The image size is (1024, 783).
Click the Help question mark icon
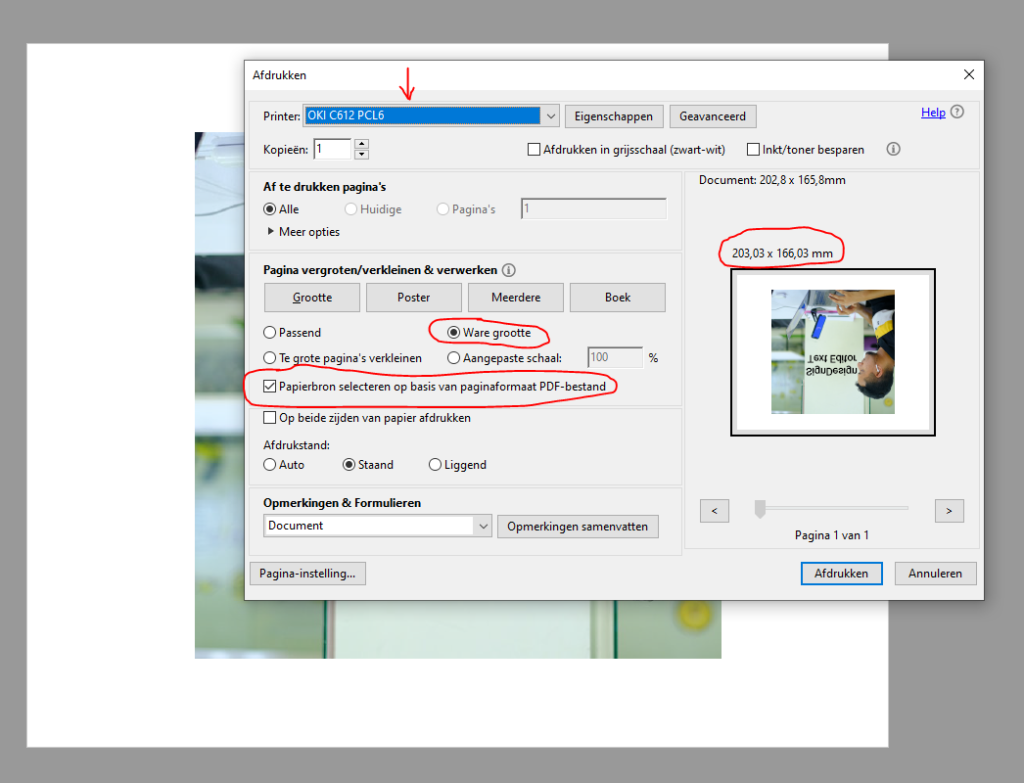[x=957, y=113]
